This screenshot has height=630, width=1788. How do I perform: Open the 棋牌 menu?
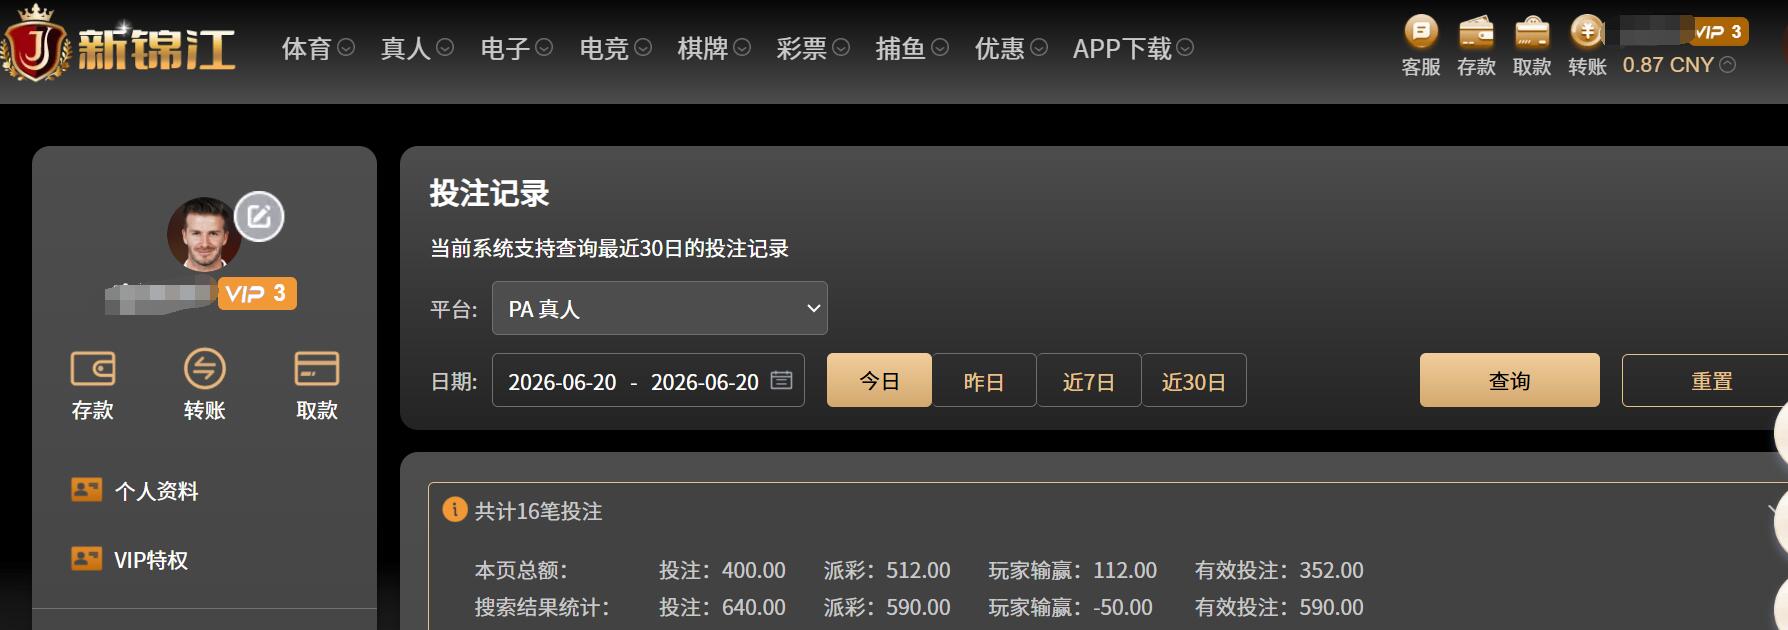click(x=702, y=48)
